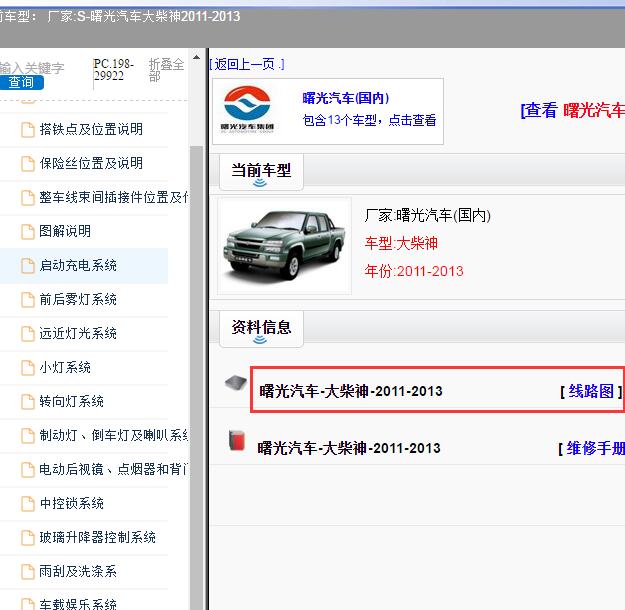Image resolution: width=625 pixels, height=610 pixels.
Task: Open the 查看 曙光汽车 link at right
Action: [x=572, y=110]
